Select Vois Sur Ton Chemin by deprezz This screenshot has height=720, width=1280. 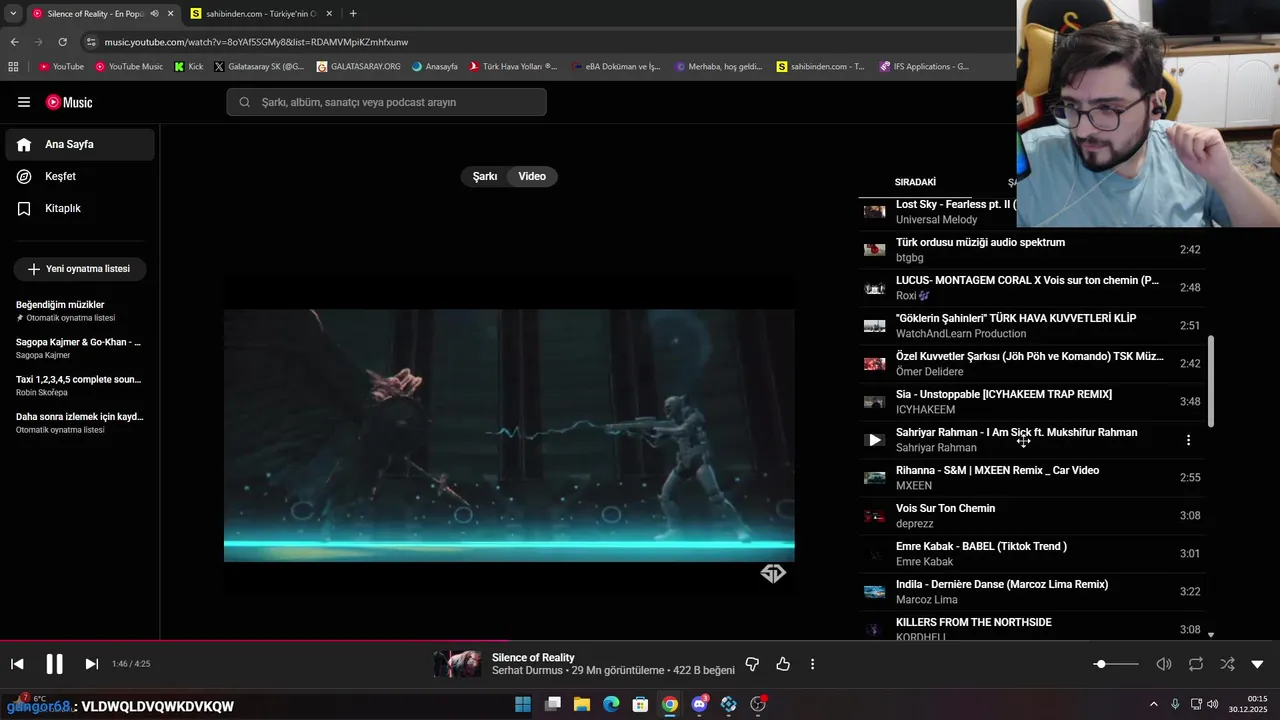1032,516
